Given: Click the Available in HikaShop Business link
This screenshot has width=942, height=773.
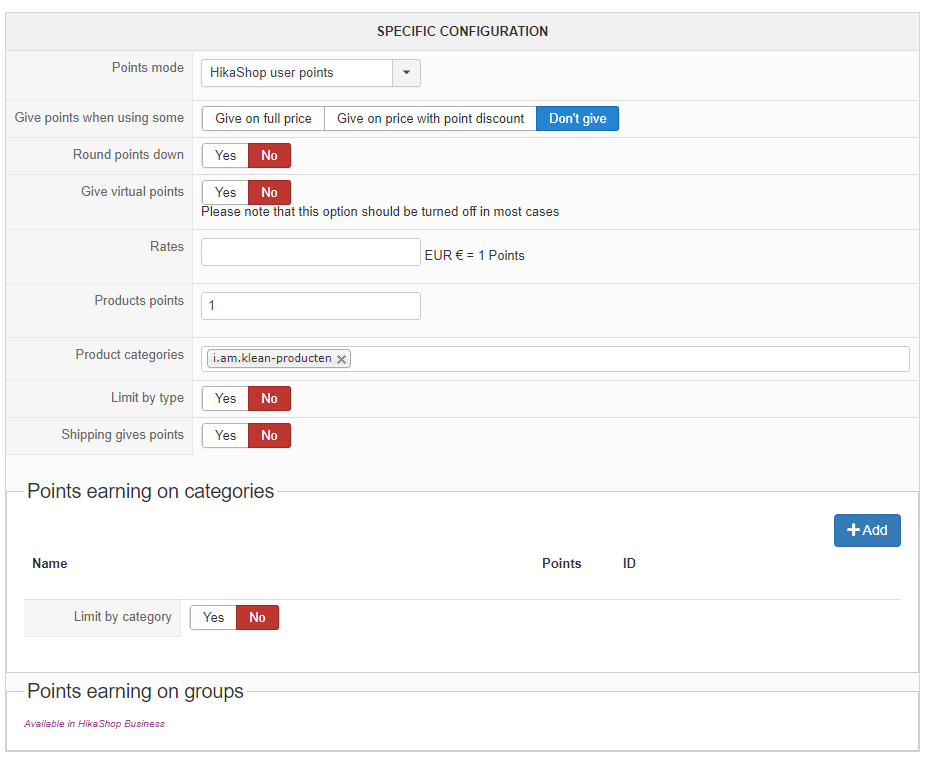Looking at the screenshot, I should coord(94,724).
